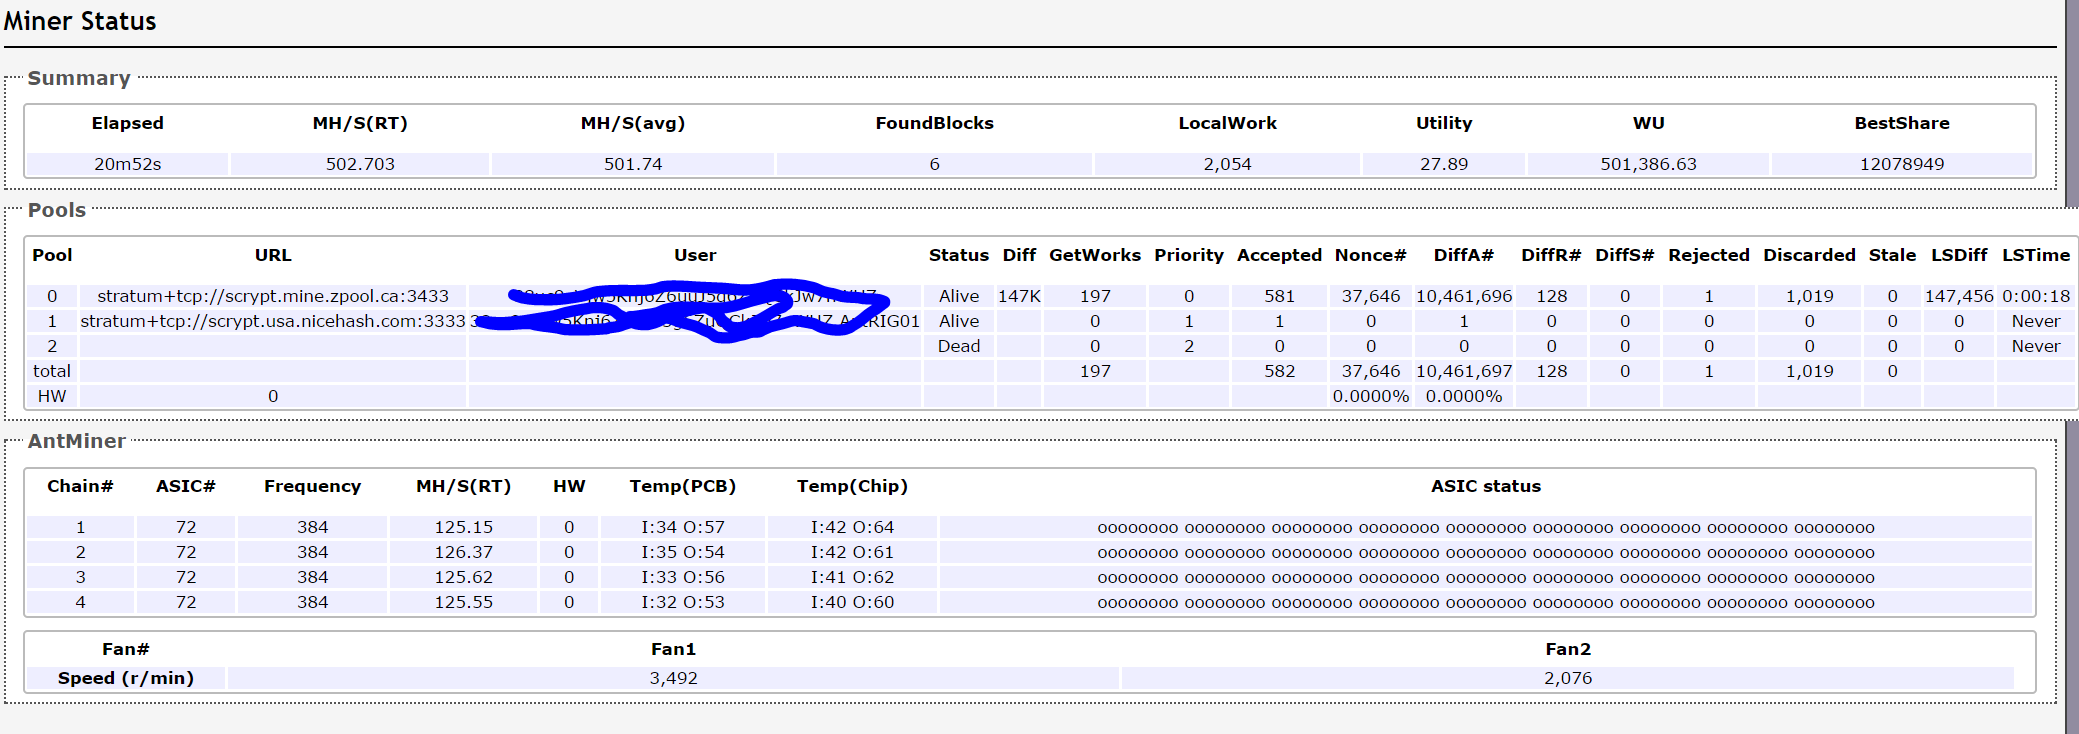Image resolution: width=2079 pixels, height=734 pixels.
Task: Click the FoundBlocks column header
Action: (x=934, y=123)
